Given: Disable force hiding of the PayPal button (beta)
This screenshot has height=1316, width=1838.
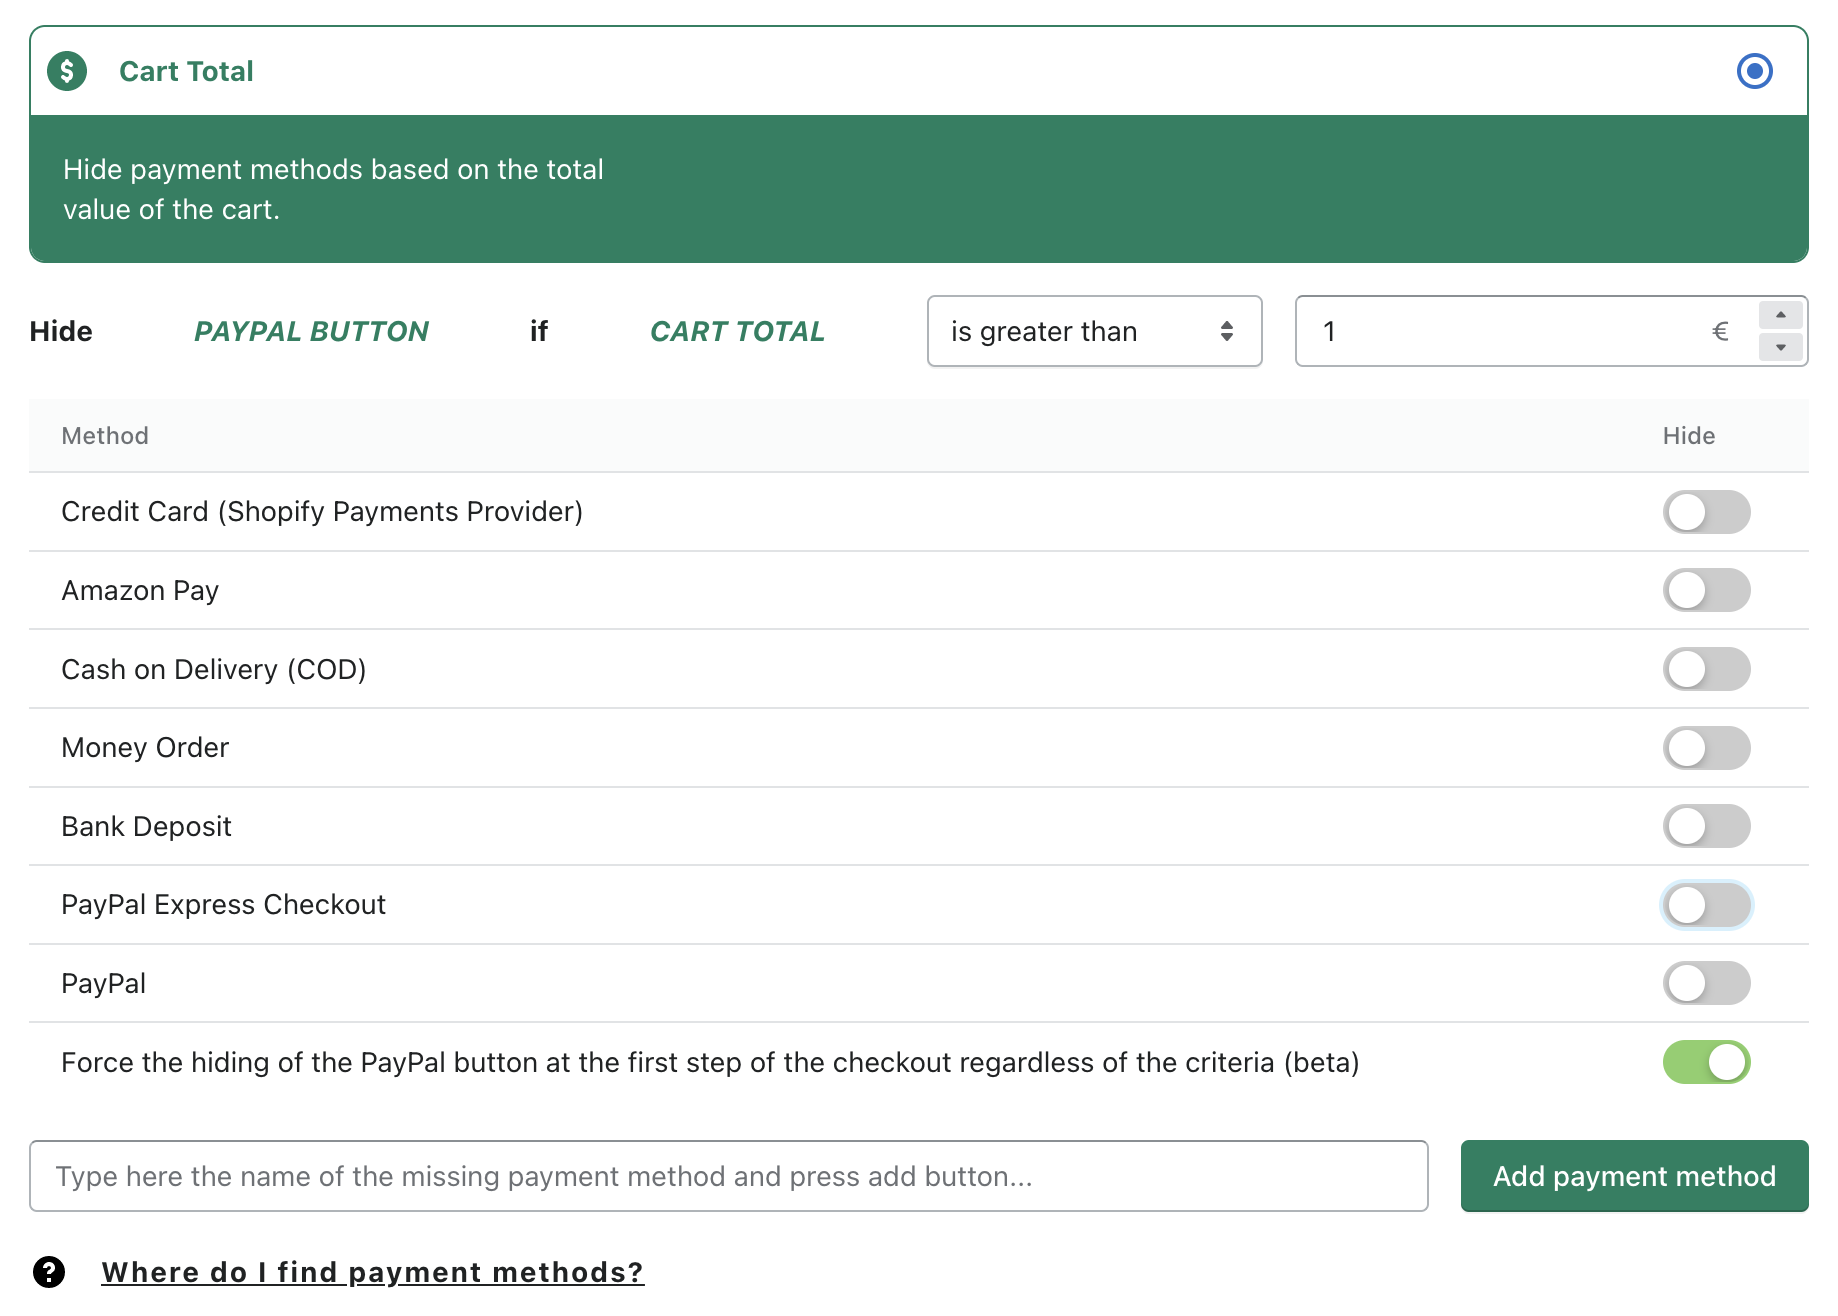Looking at the screenshot, I should click(1706, 1062).
